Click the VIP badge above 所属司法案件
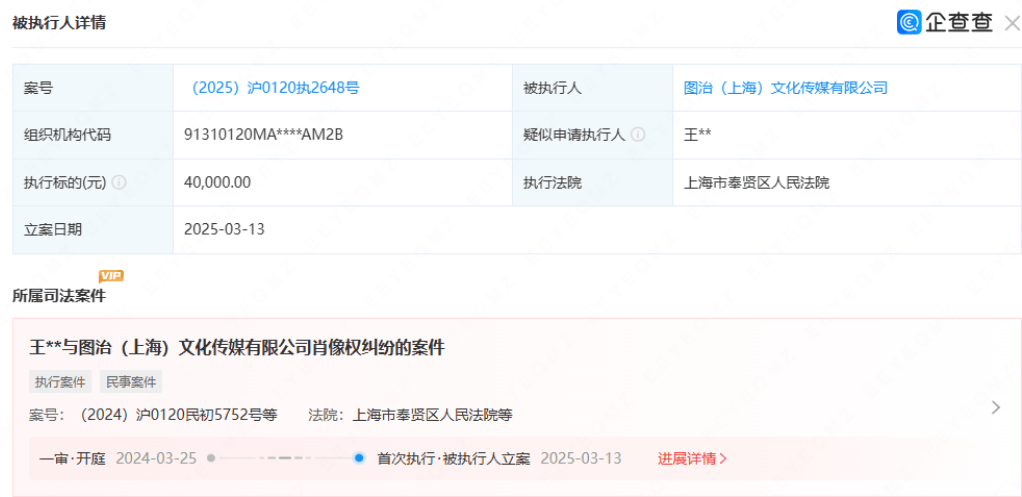Viewport: 1022px width, 497px height. tap(111, 276)
